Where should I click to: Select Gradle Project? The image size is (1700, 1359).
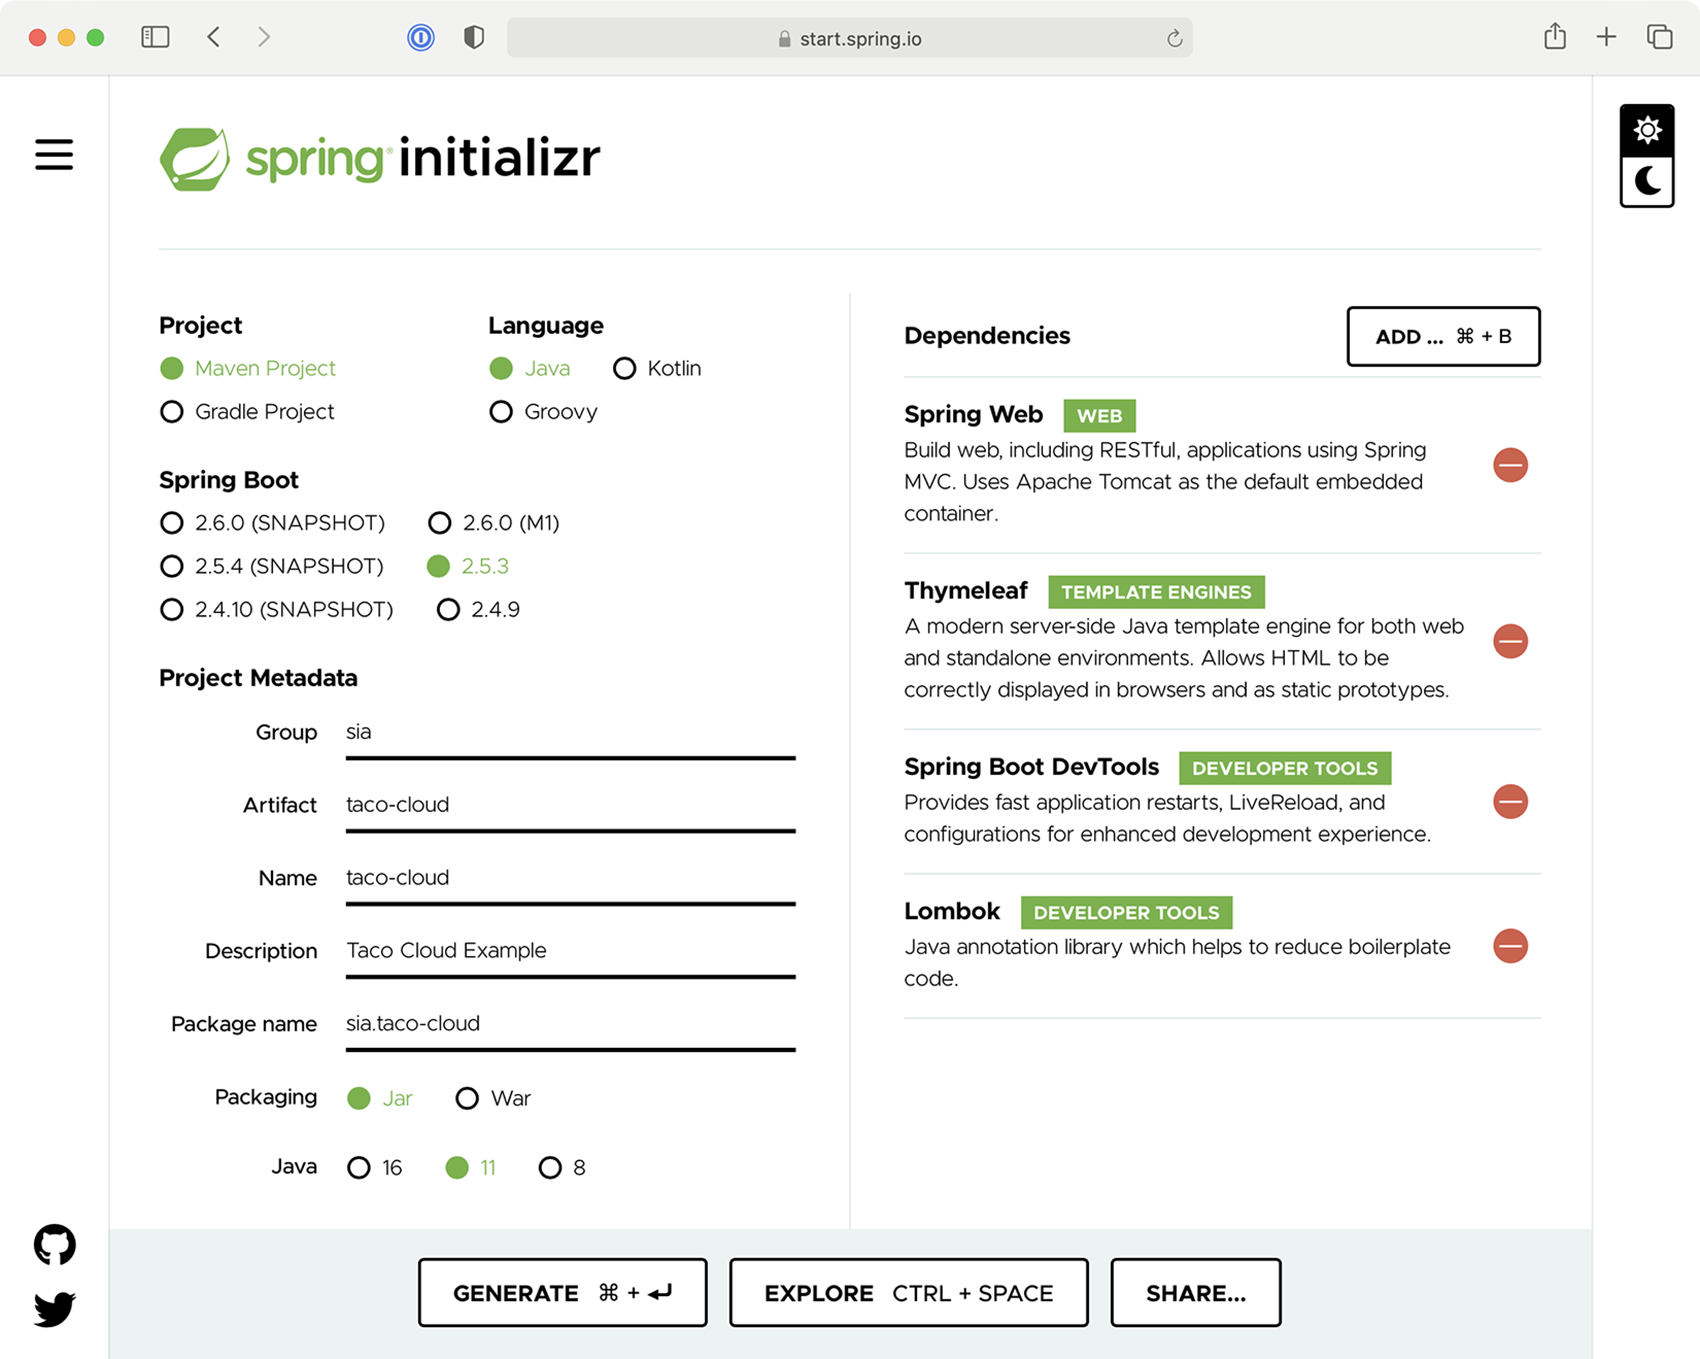(247, 411)
